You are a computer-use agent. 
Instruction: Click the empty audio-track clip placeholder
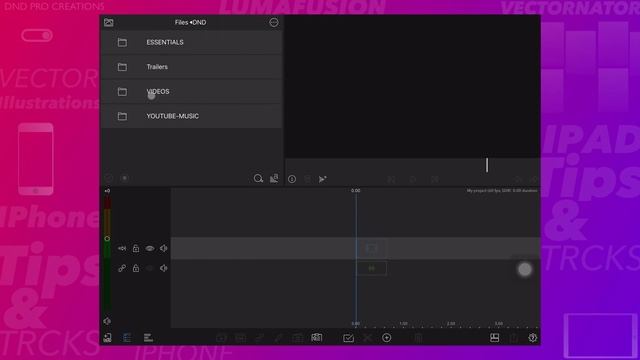pos(371,268)
